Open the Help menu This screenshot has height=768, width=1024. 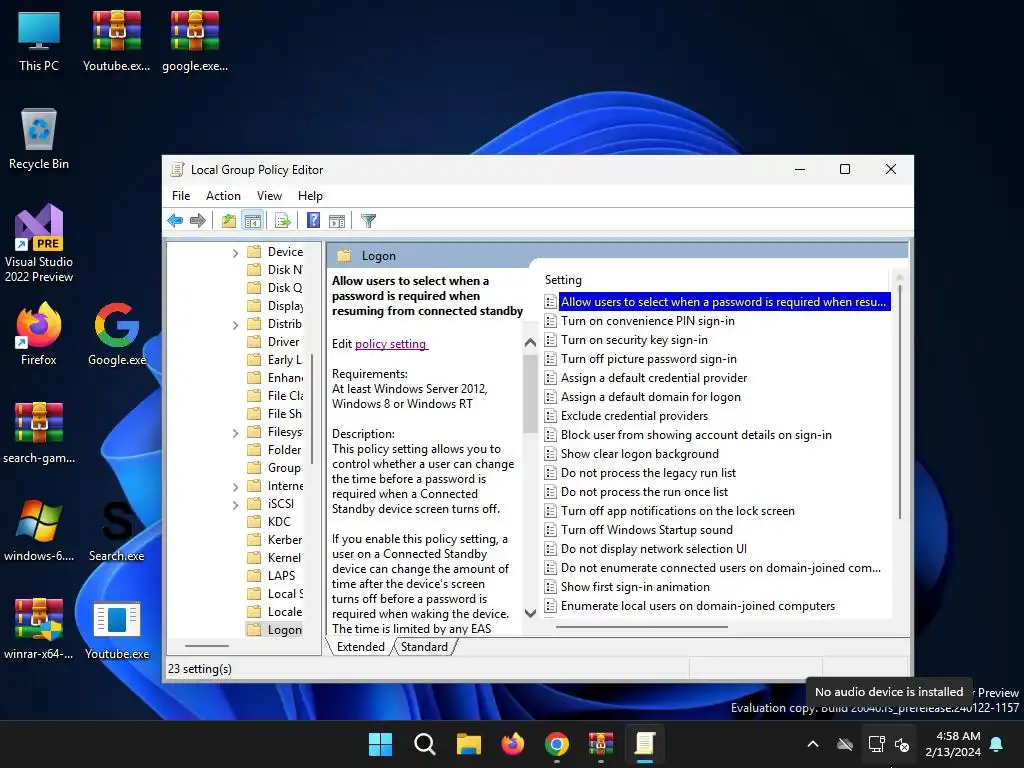pos(310,196)
